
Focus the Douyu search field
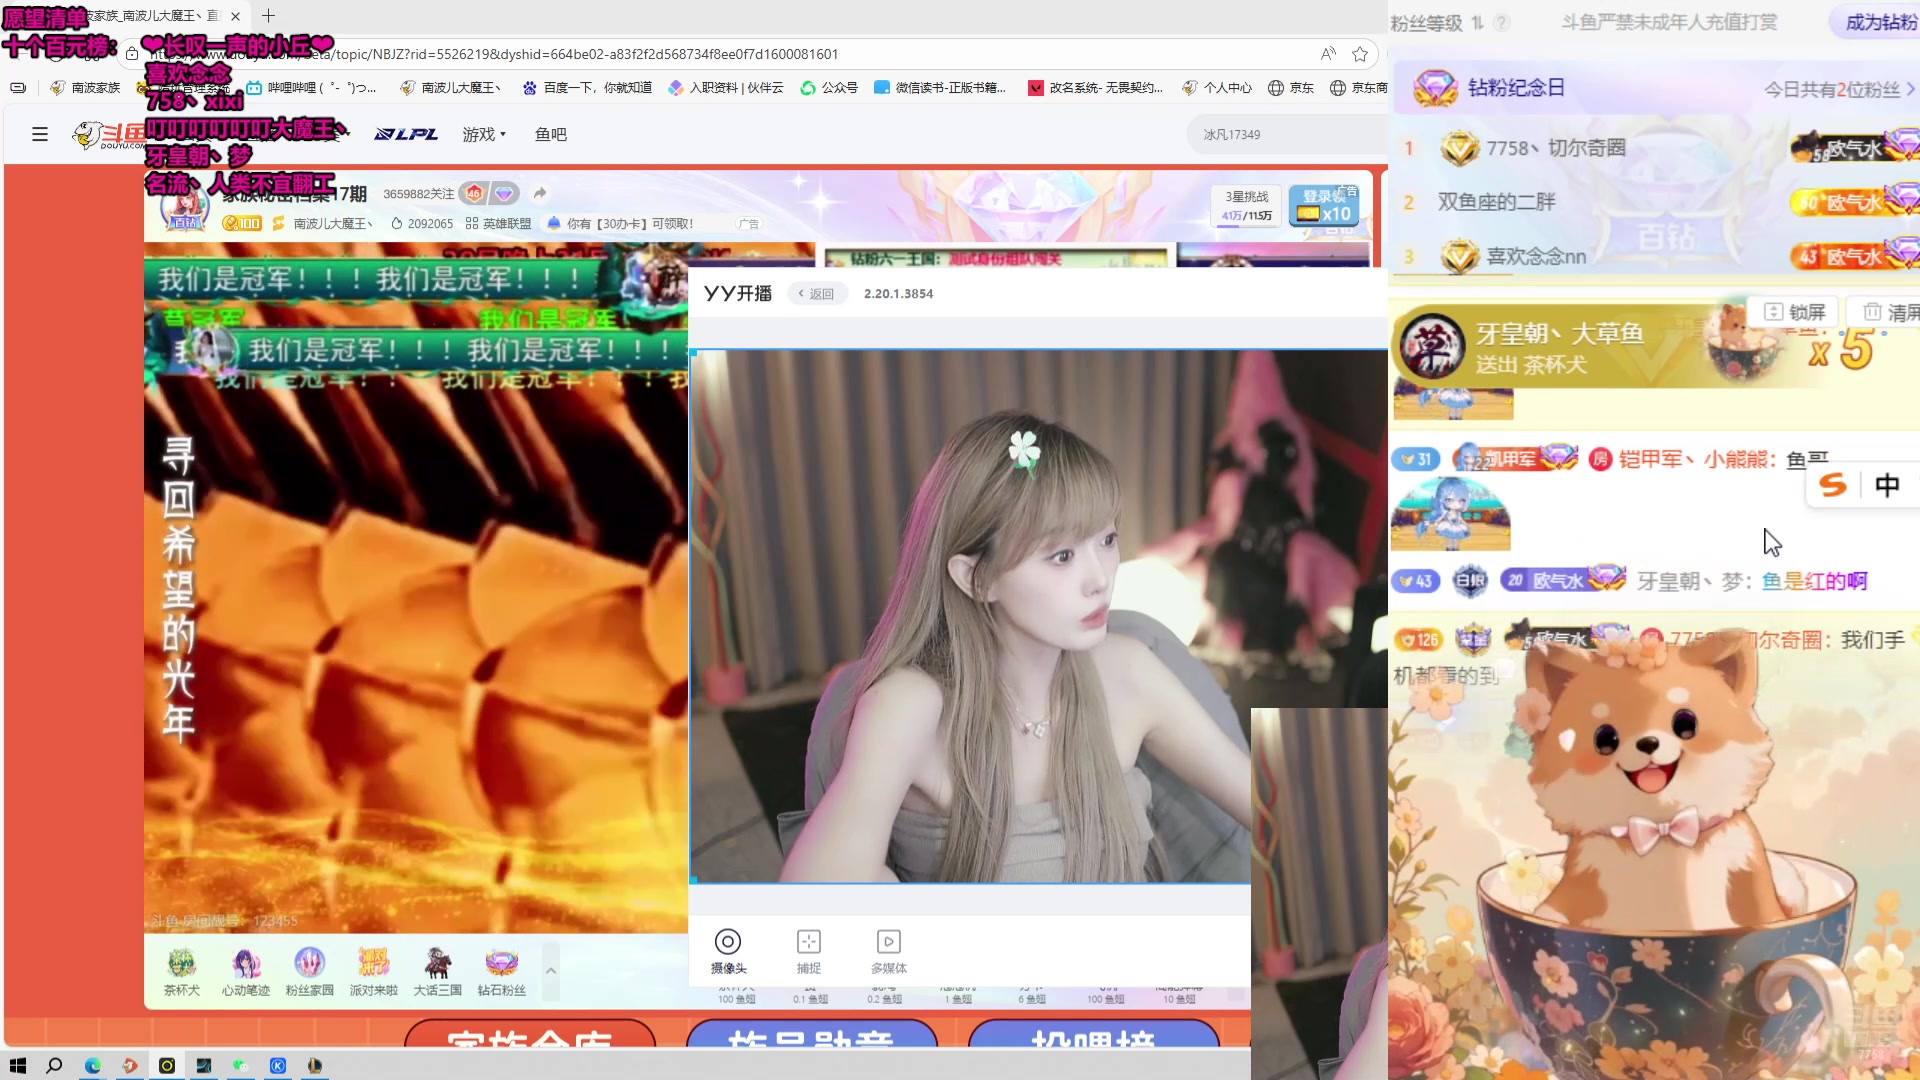pyautogui.click(x=1285, y=134)
